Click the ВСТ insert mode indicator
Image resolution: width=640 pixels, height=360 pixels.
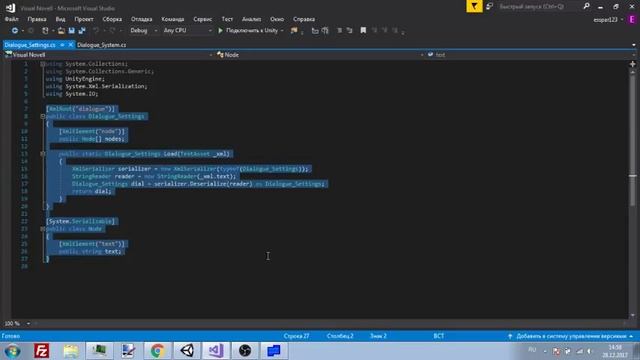pyautogui.click(x=439, y=336)
